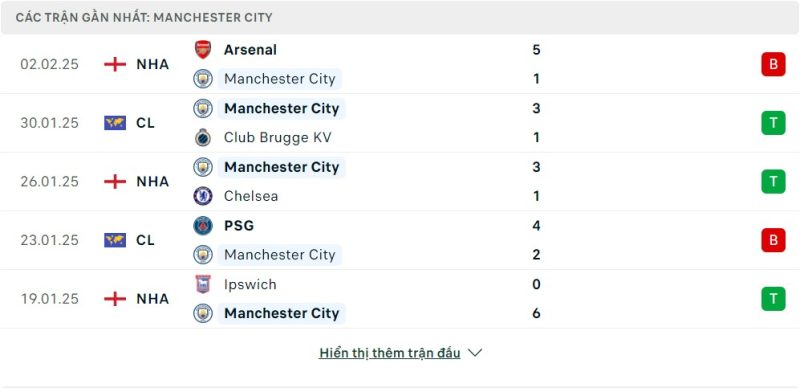The width and height of the screenshot is (800, 388).
Task: Click the England flag beside 02.02.25
Action: (x=115, y=64)
